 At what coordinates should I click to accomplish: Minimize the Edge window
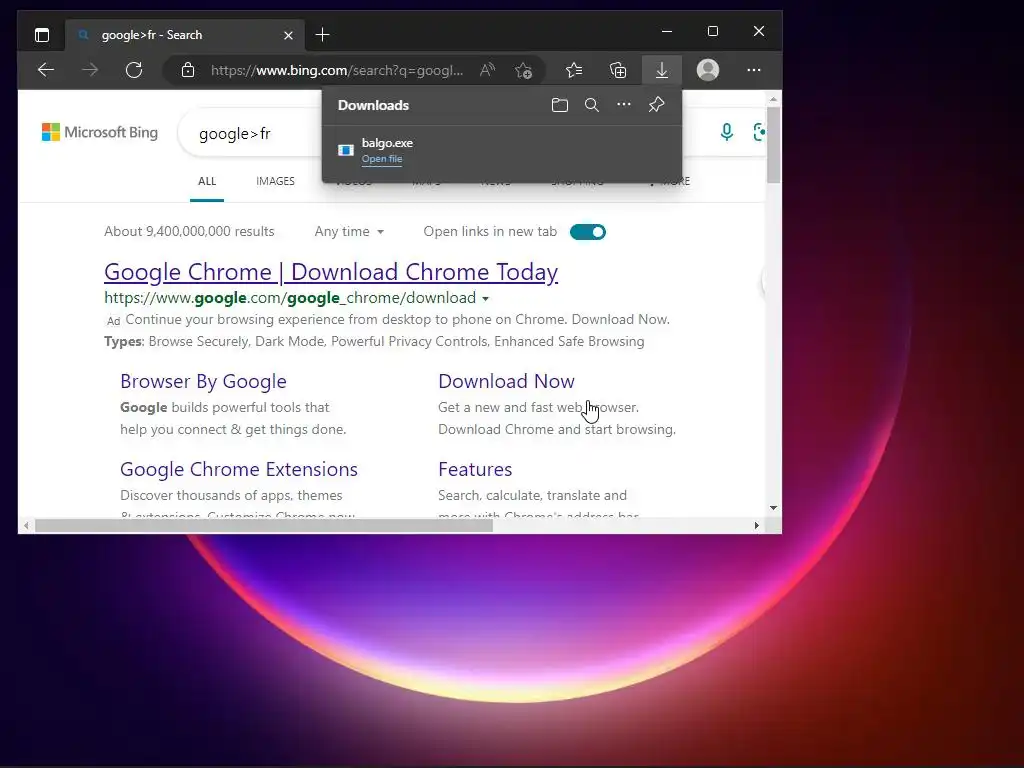(667, 31)
